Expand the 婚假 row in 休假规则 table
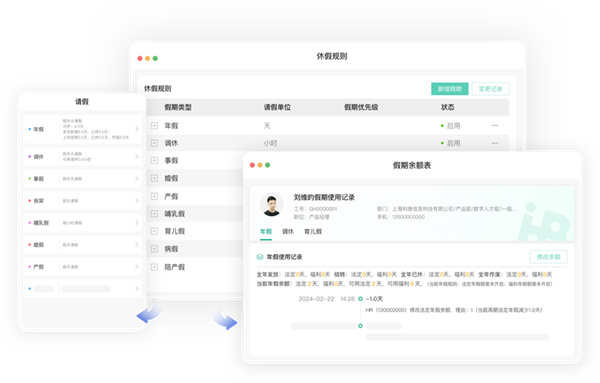600x383 pixels. pyautogui.click(x=154, y=178)
